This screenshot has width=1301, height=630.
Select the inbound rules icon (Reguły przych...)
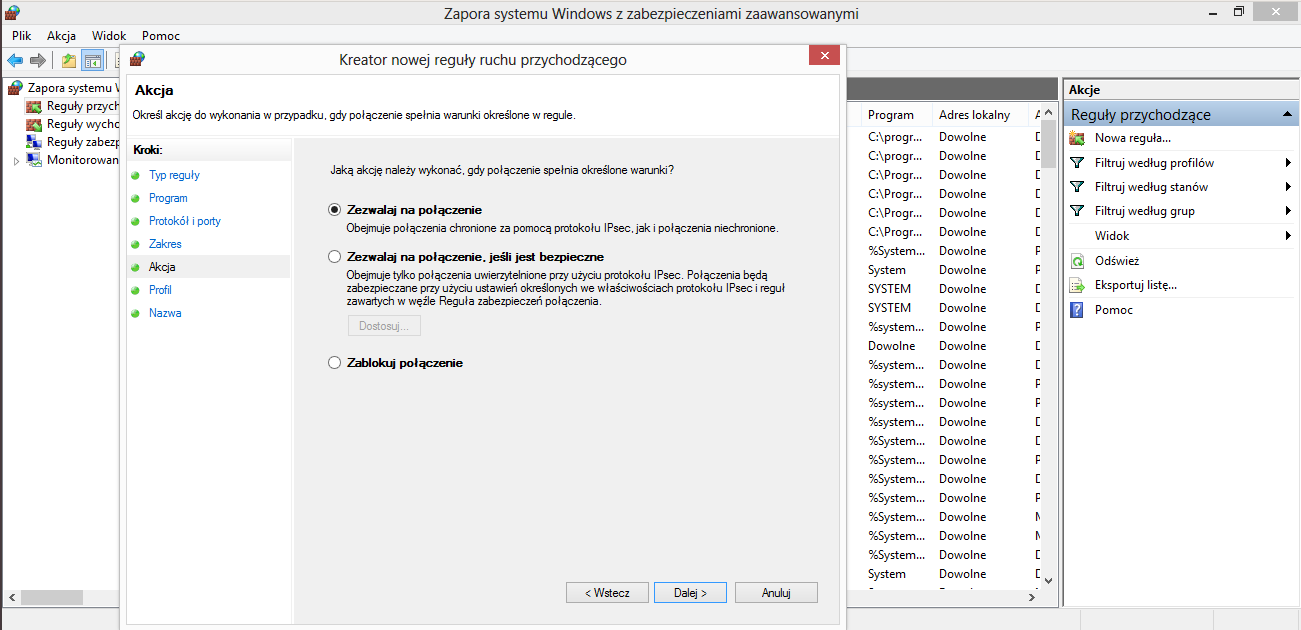(x=34, y=106)
